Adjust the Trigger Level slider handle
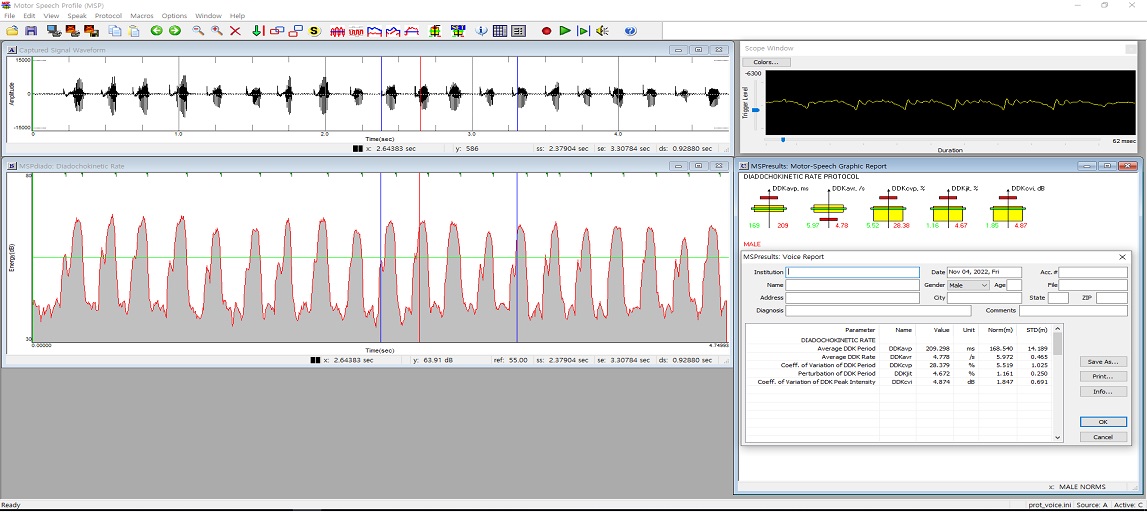The image size is (1147, 517). 756,111
